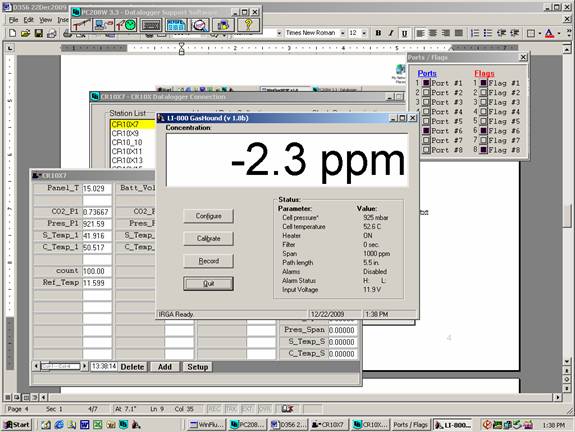Apply Justify alignment in Word toolbar
This screenshot has height=432, width=575.
(459, 33)
